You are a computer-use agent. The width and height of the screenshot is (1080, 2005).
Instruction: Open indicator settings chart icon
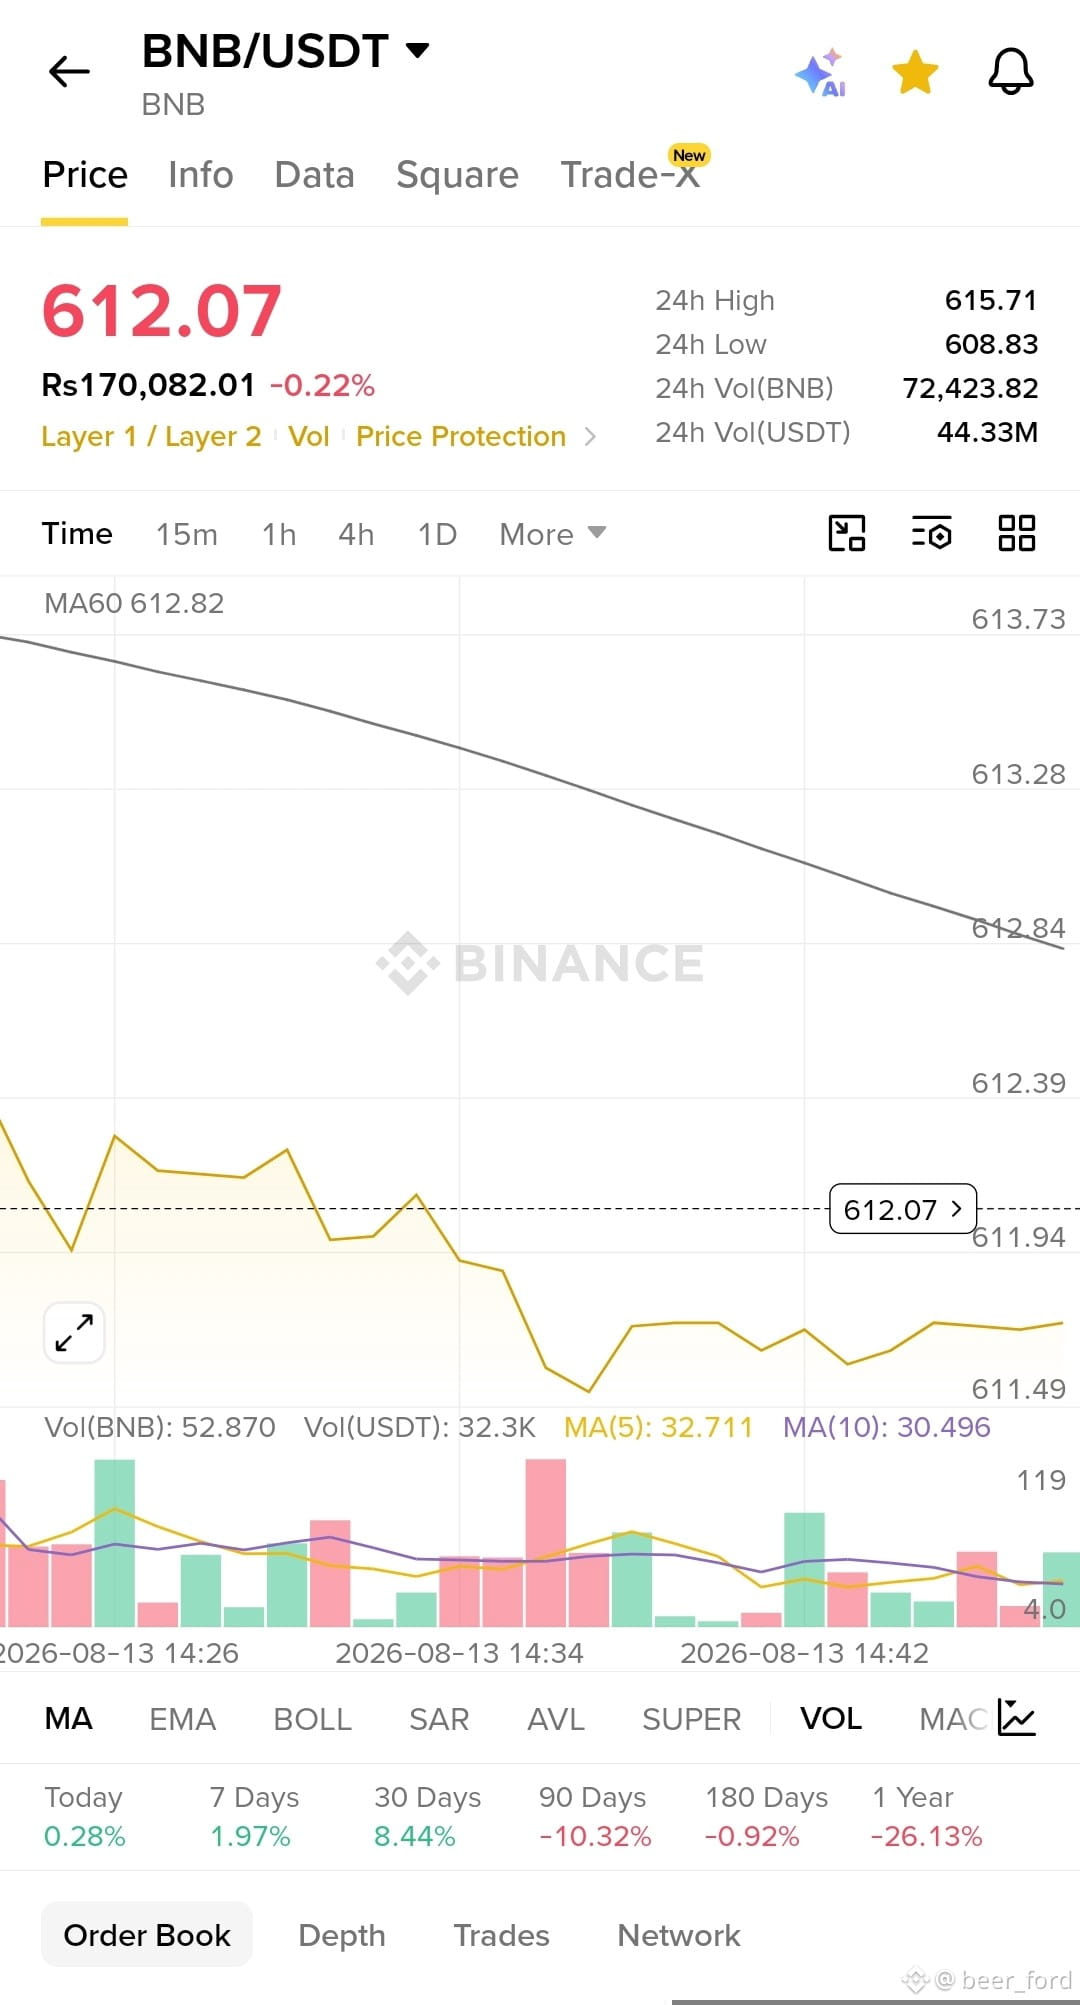(1017, 1718)
